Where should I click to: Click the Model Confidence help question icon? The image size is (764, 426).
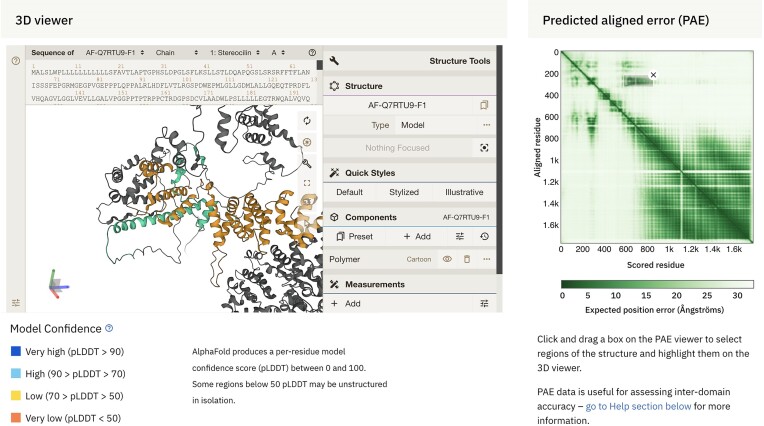[x=110, y=328]
